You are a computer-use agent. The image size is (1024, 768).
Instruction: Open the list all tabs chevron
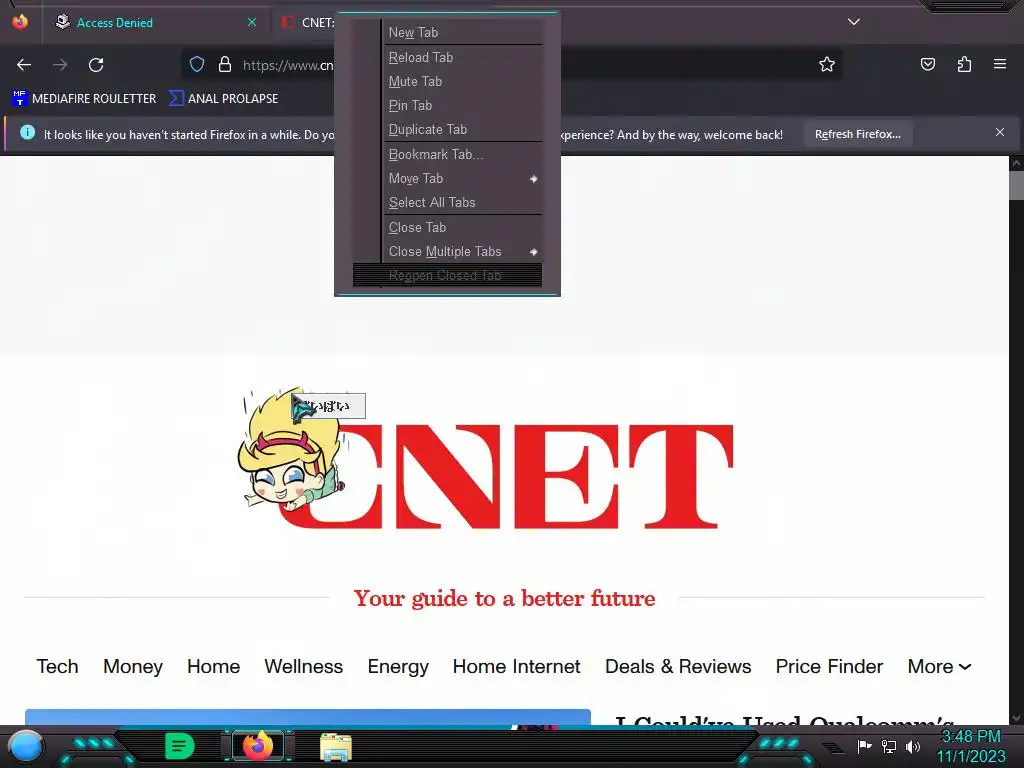pos(854,22)
